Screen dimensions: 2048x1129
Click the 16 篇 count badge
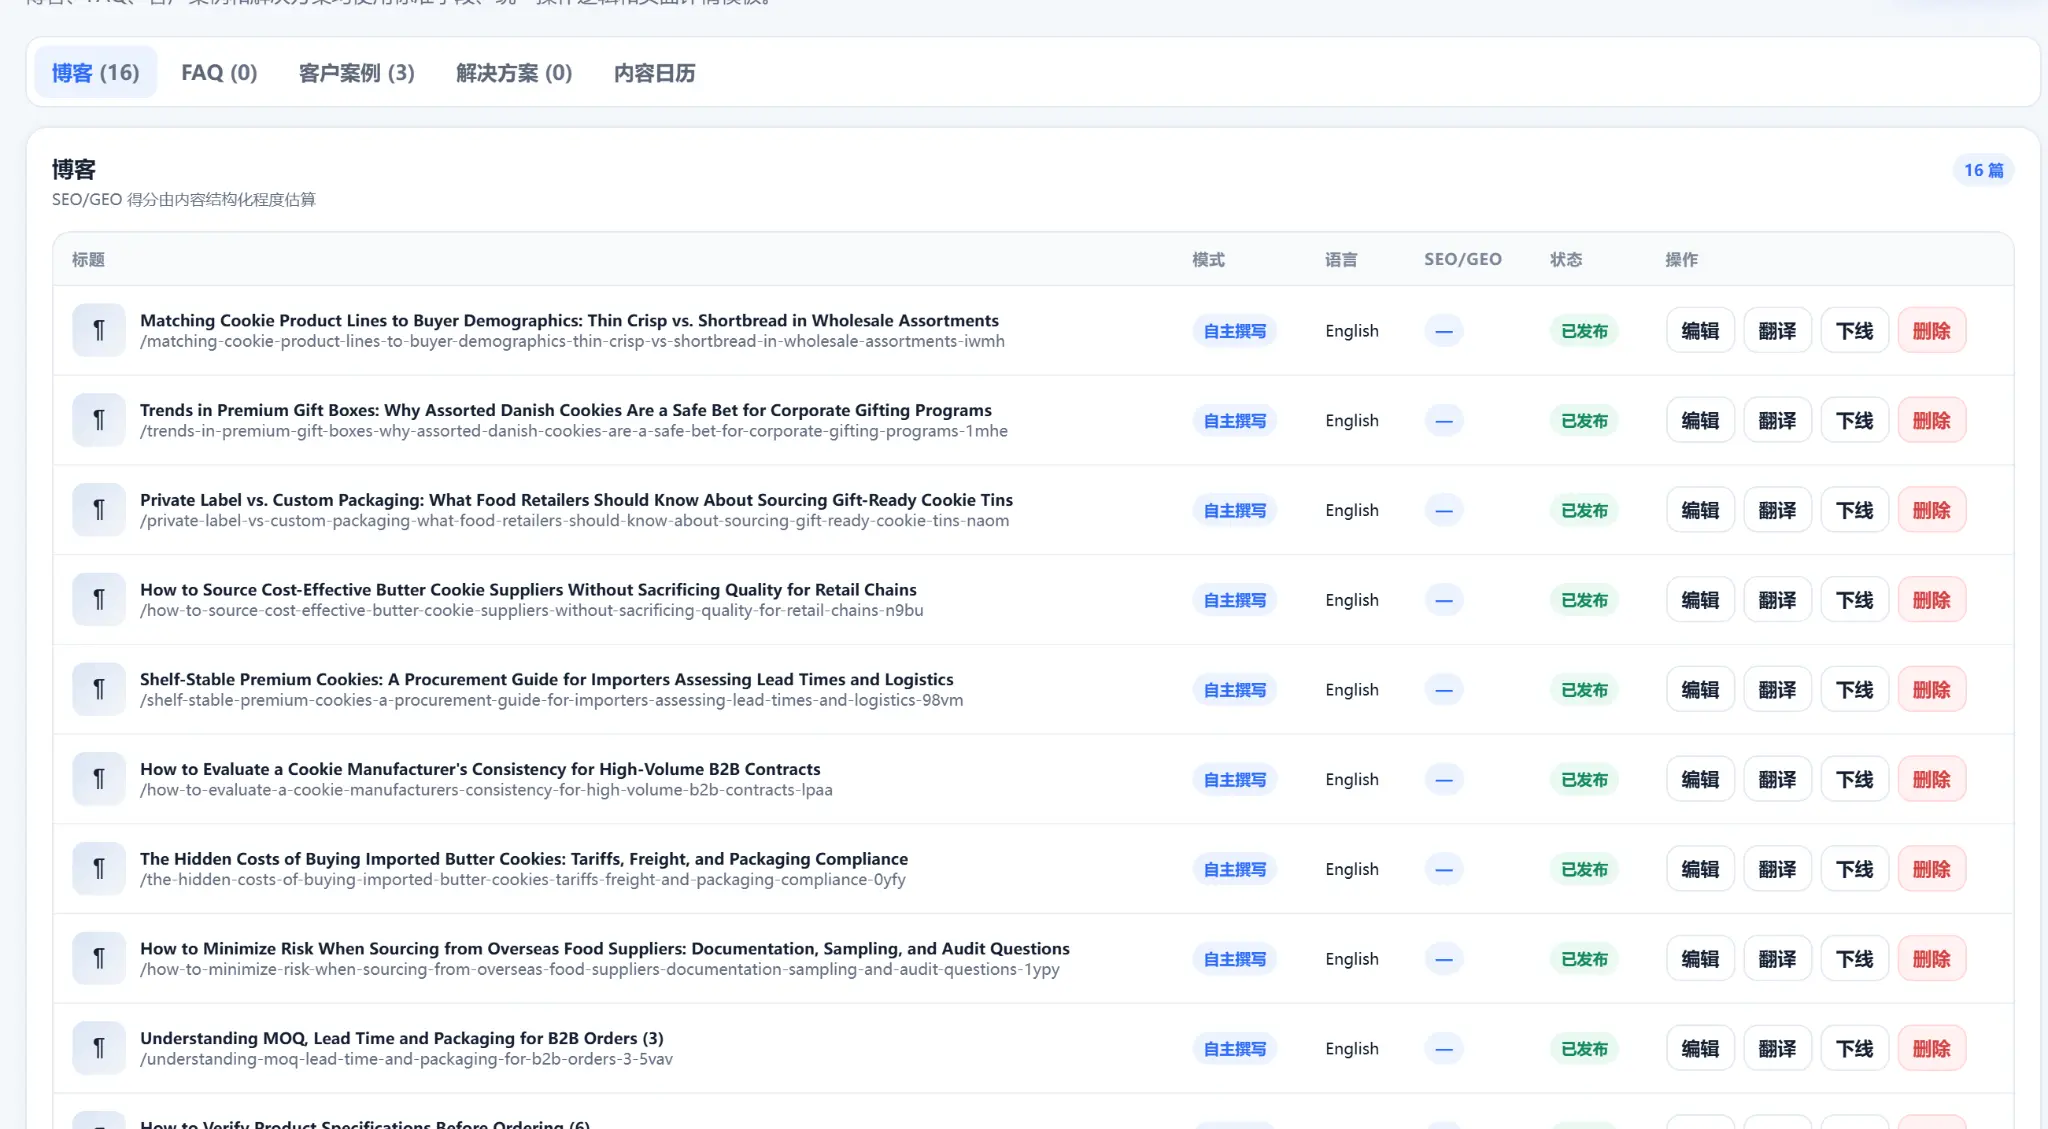(x=1983, y=170)
